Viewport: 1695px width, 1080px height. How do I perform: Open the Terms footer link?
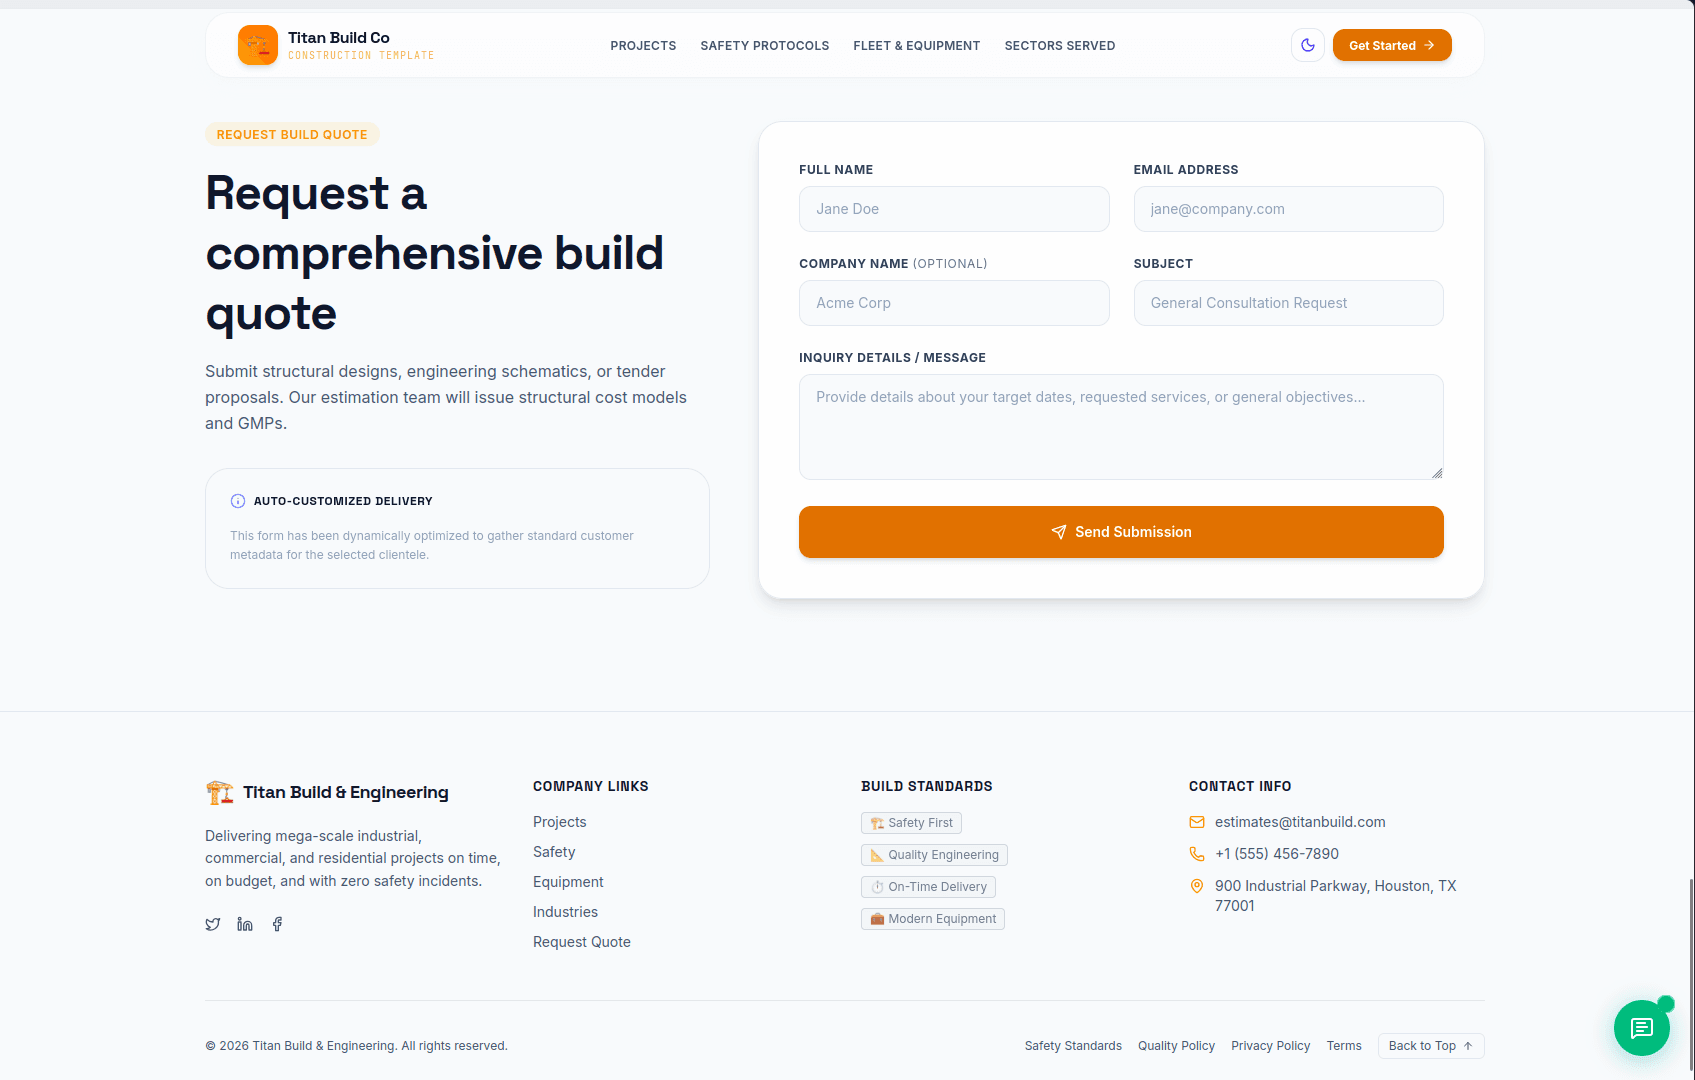tap(1344, 1046)
